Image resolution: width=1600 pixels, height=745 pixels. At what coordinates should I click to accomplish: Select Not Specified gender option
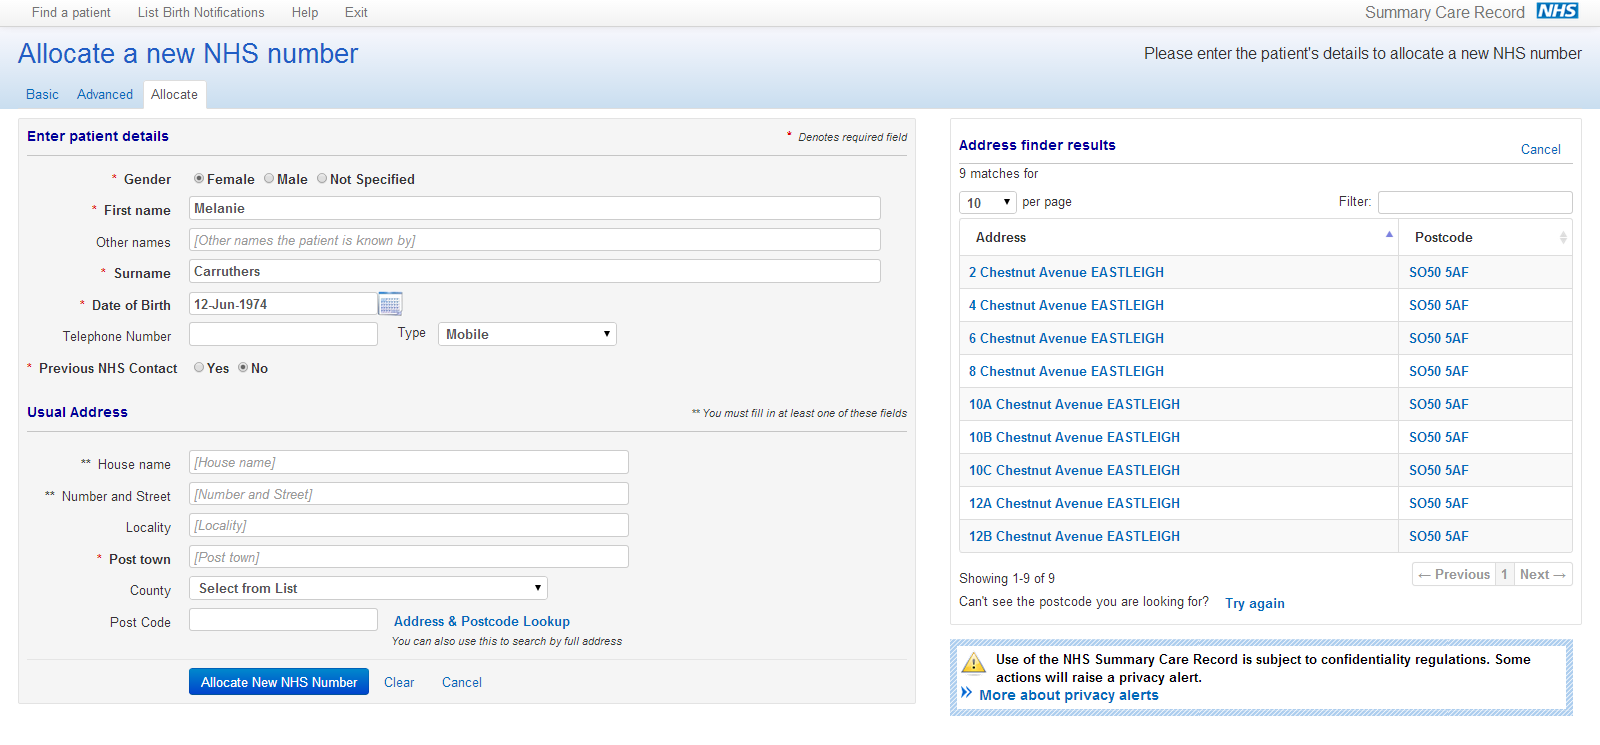click(x=322, y=179)
